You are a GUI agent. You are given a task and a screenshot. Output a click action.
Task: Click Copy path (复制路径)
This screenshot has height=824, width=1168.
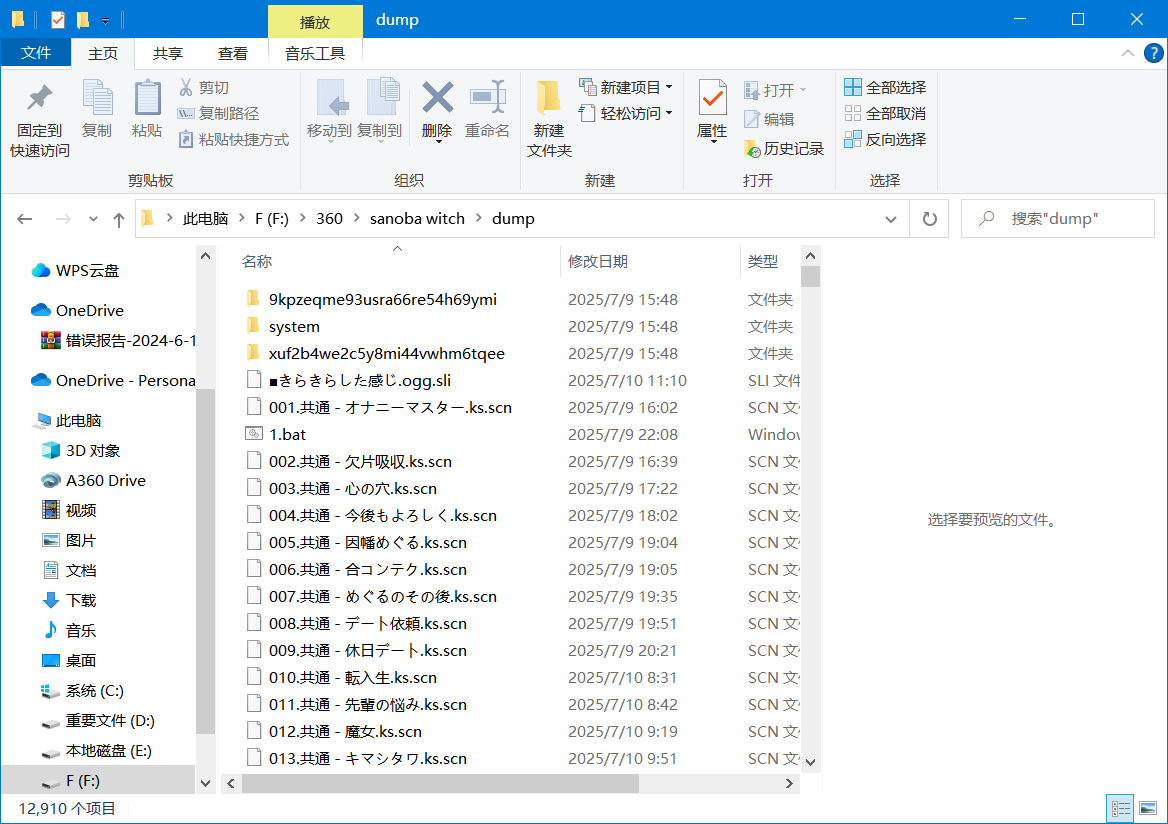218,114
